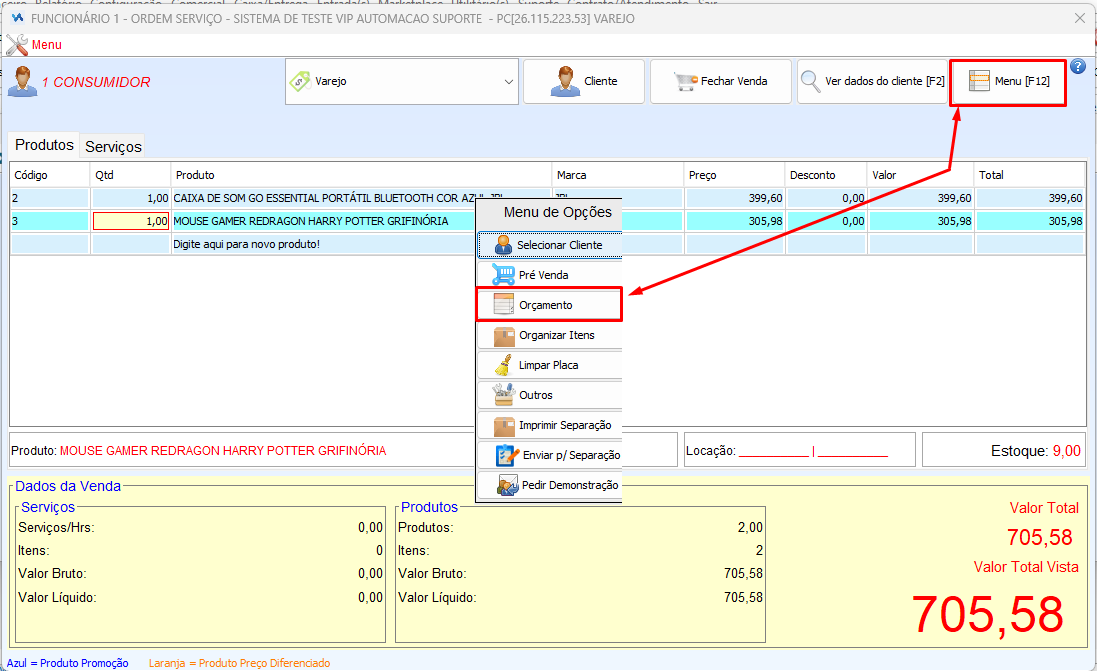Image resolution: width=1097 pixels, height=671 pixels.
Task: Click the wrench Menu icon at top-left
Action: point(17,45)
